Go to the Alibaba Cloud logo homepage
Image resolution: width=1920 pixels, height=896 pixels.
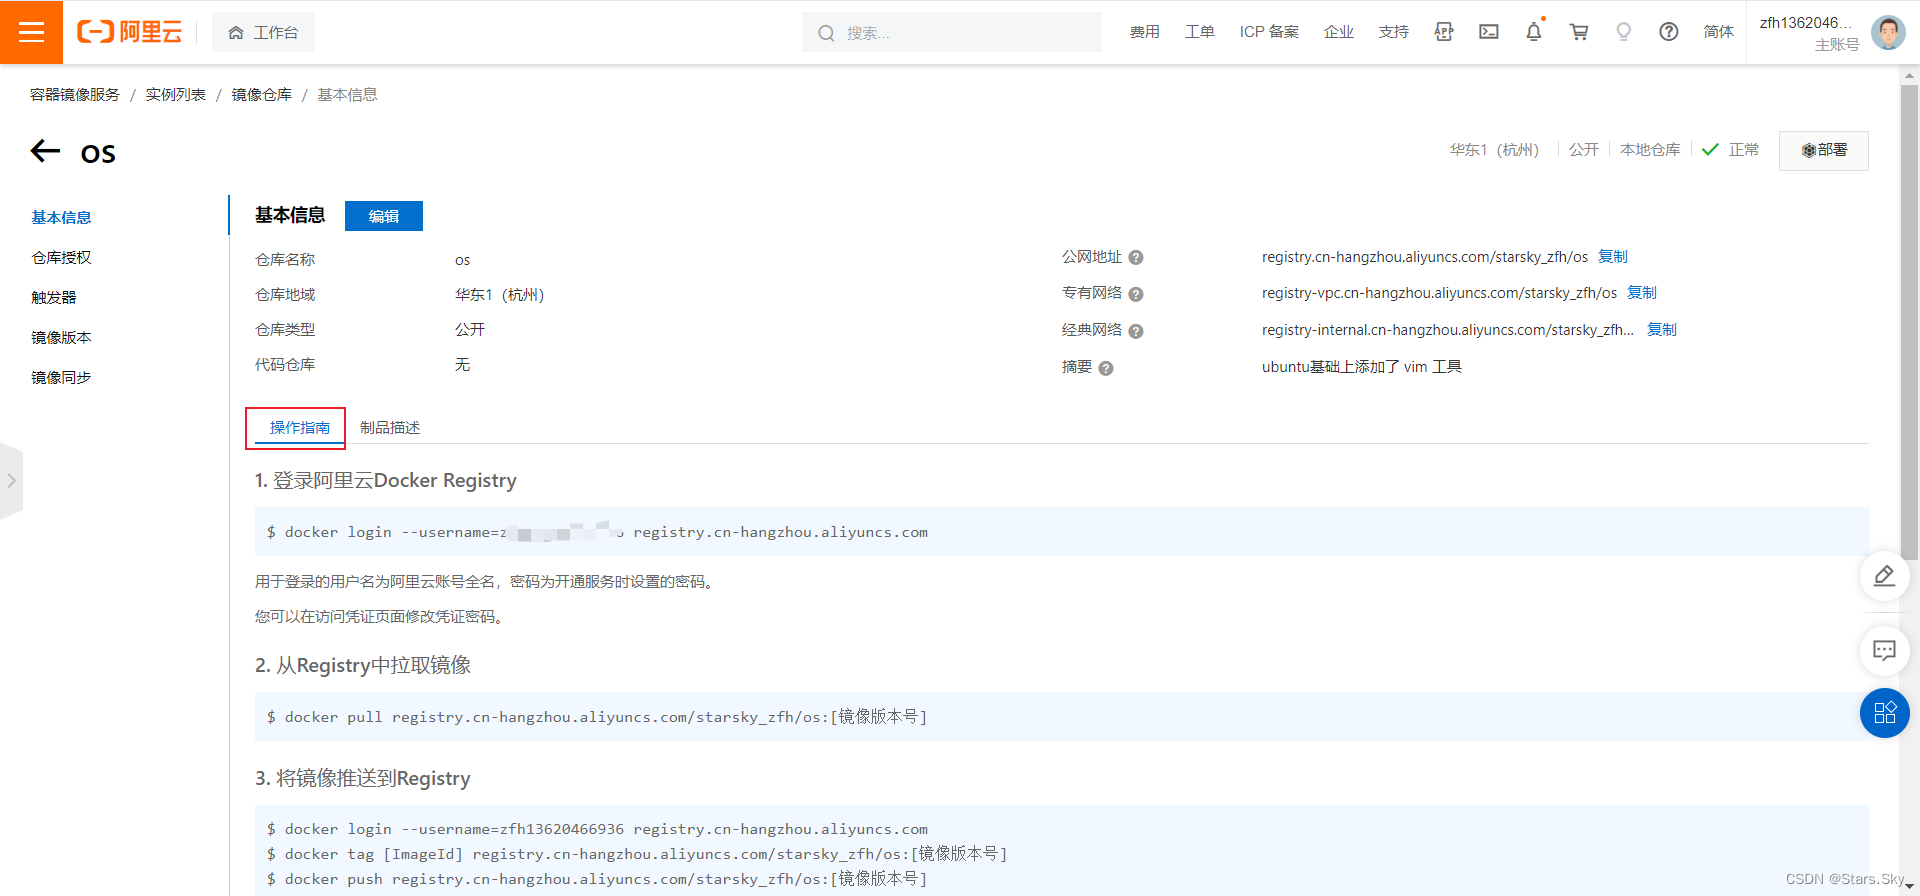(x=130, y=32)
